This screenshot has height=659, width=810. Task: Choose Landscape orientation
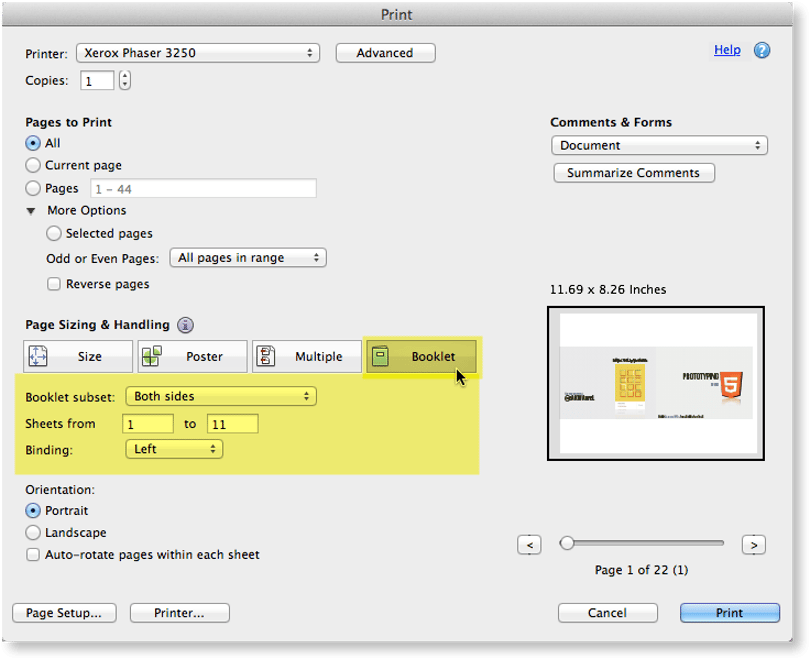pyautogui.click(x=33, y=532)
